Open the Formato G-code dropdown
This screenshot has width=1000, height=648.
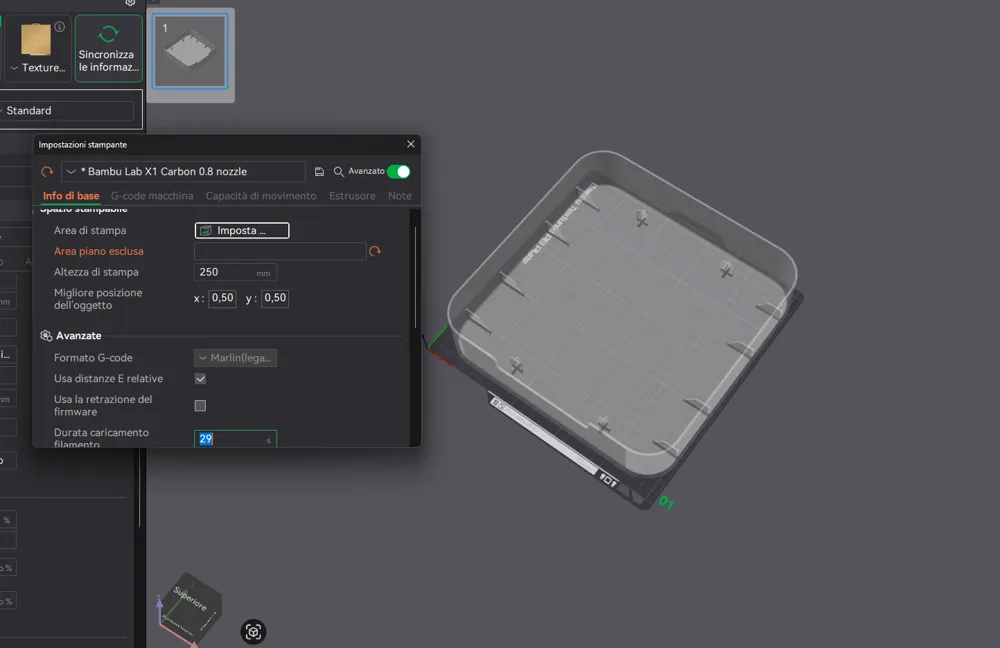[235, 358]
